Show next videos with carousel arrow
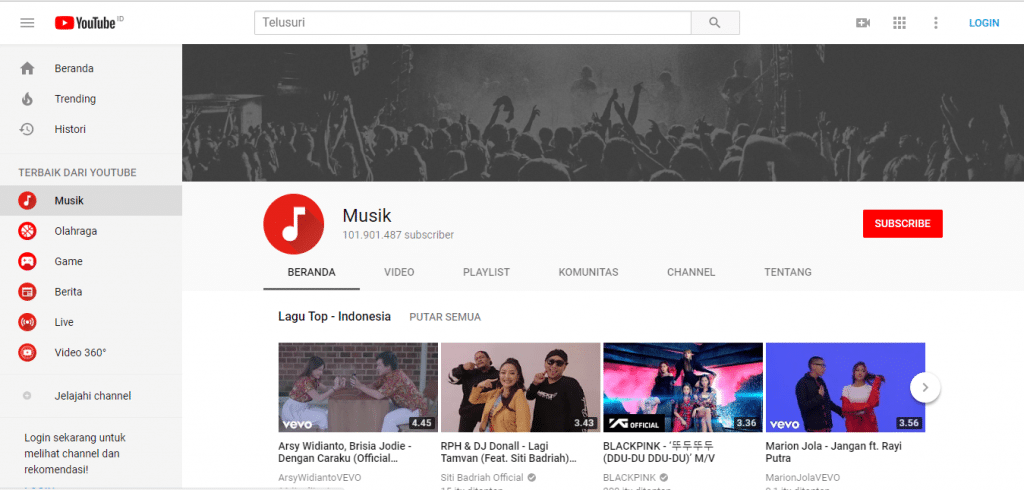Screen dimensions: 1024x490 925,387
